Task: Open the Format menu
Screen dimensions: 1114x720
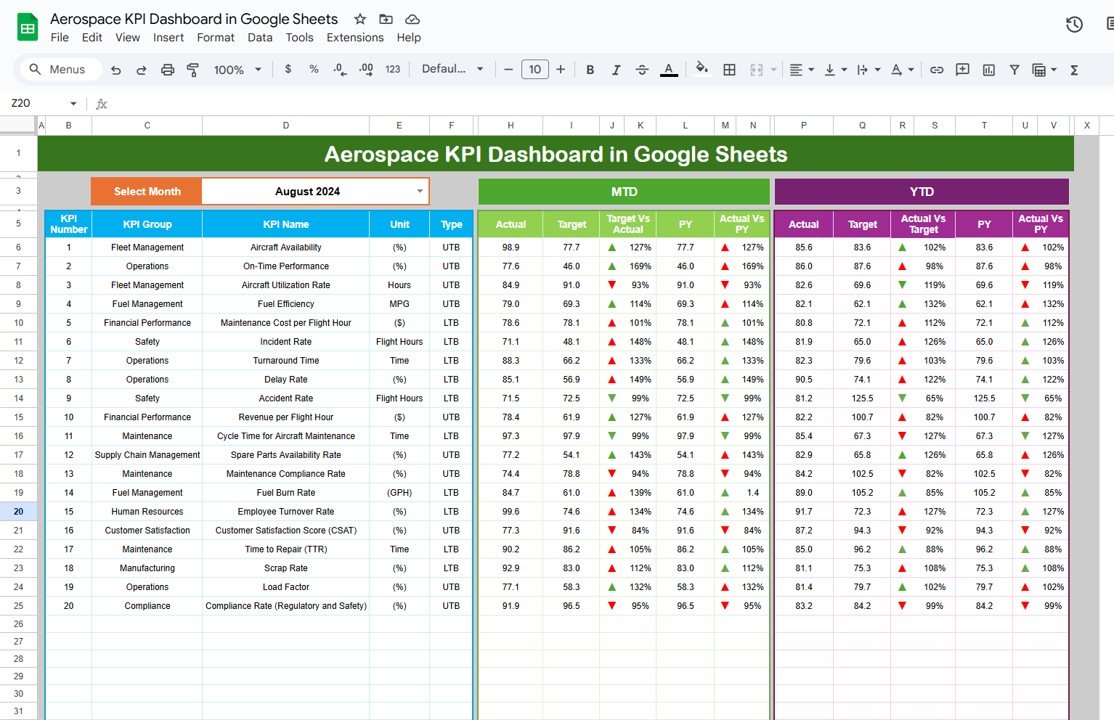Action: click(x=215, y=38)
